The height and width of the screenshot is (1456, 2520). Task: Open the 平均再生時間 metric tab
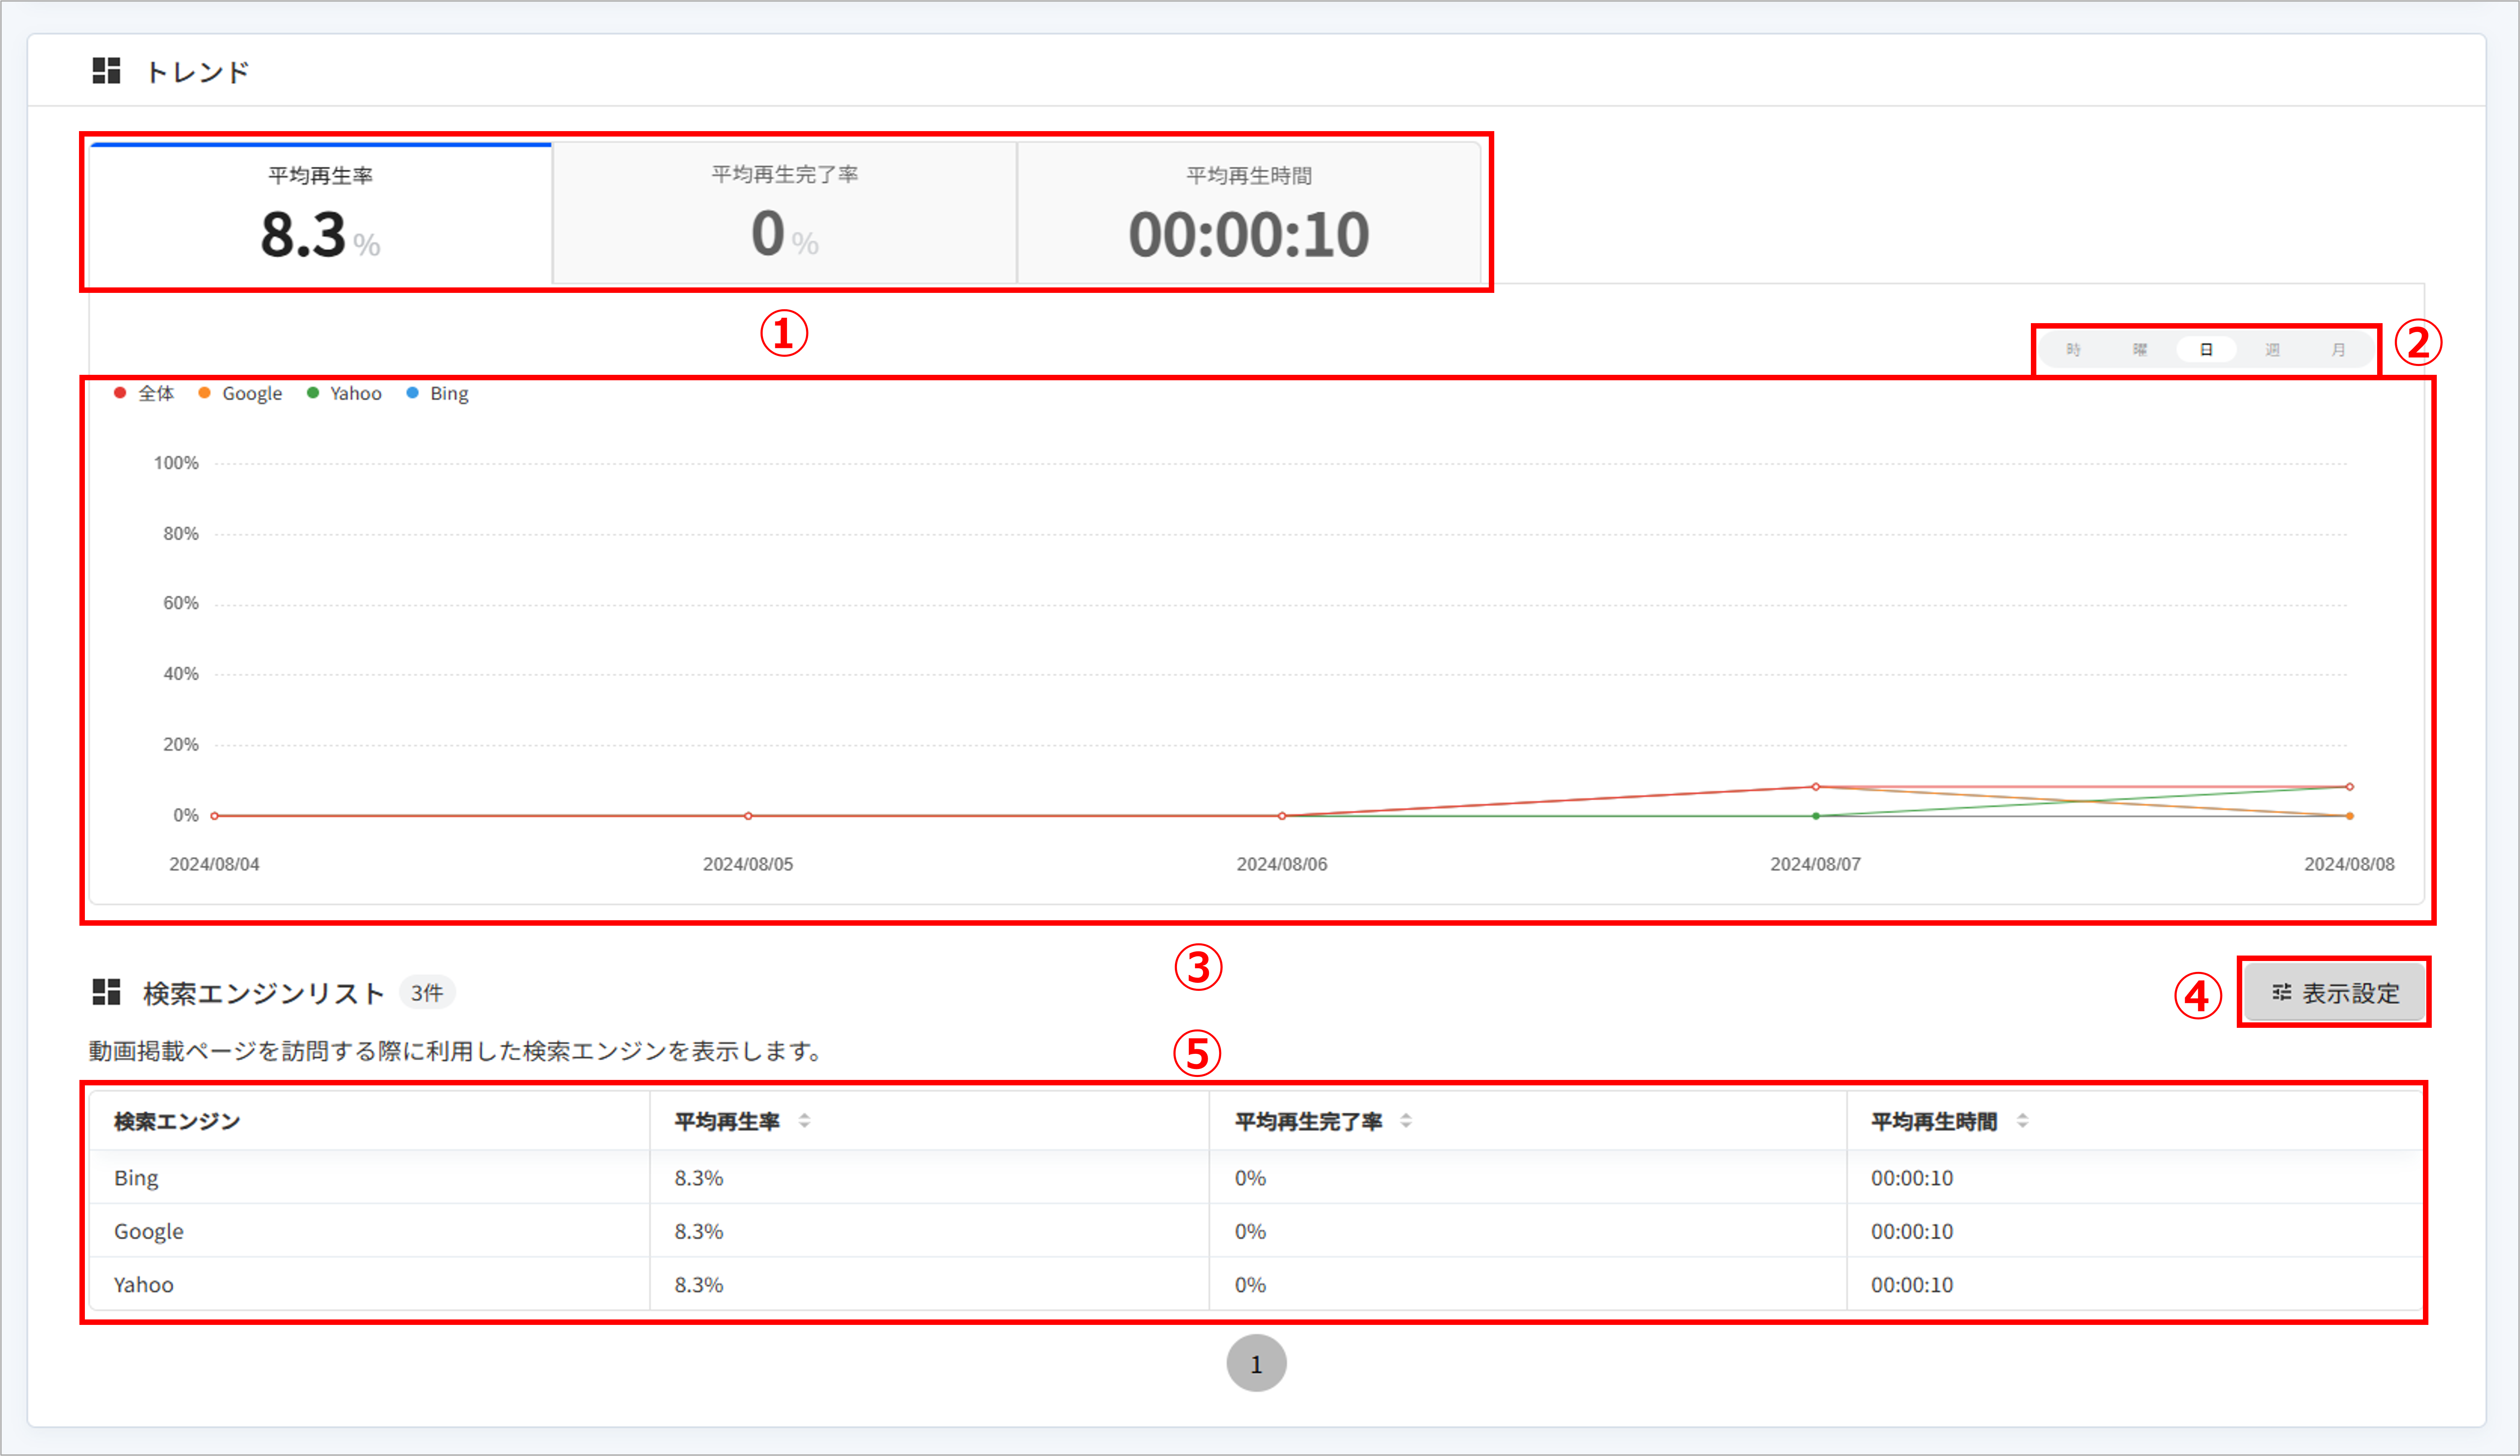coord(1249,214)
